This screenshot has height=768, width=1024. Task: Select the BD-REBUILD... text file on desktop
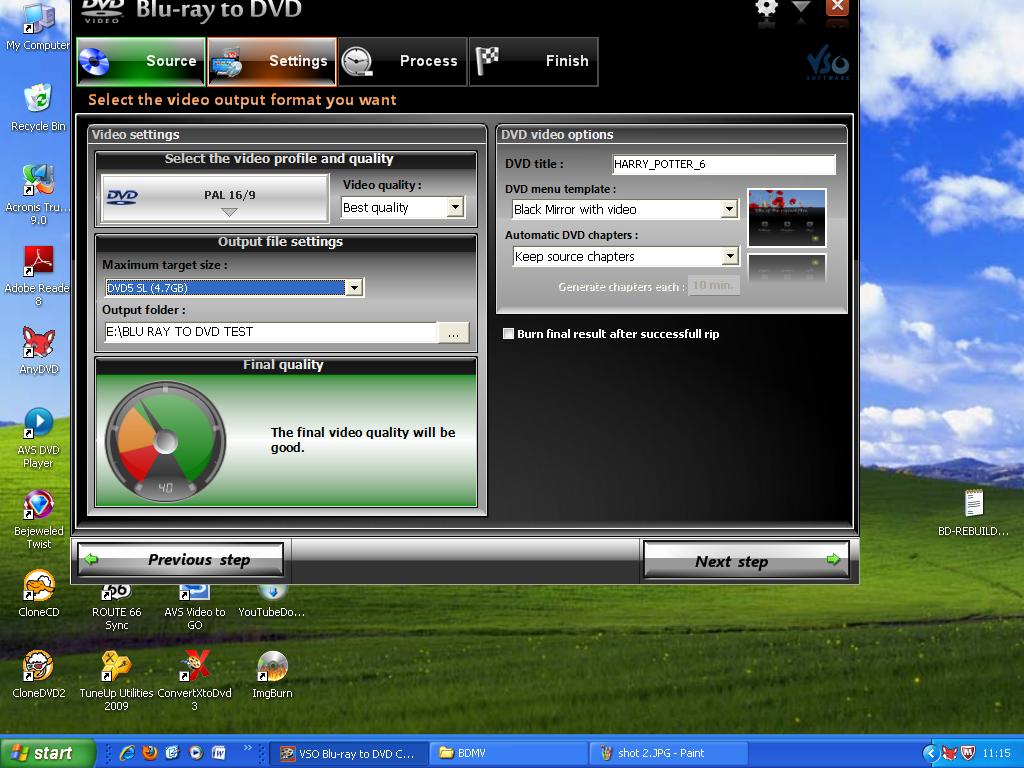(x=973, y=513)
